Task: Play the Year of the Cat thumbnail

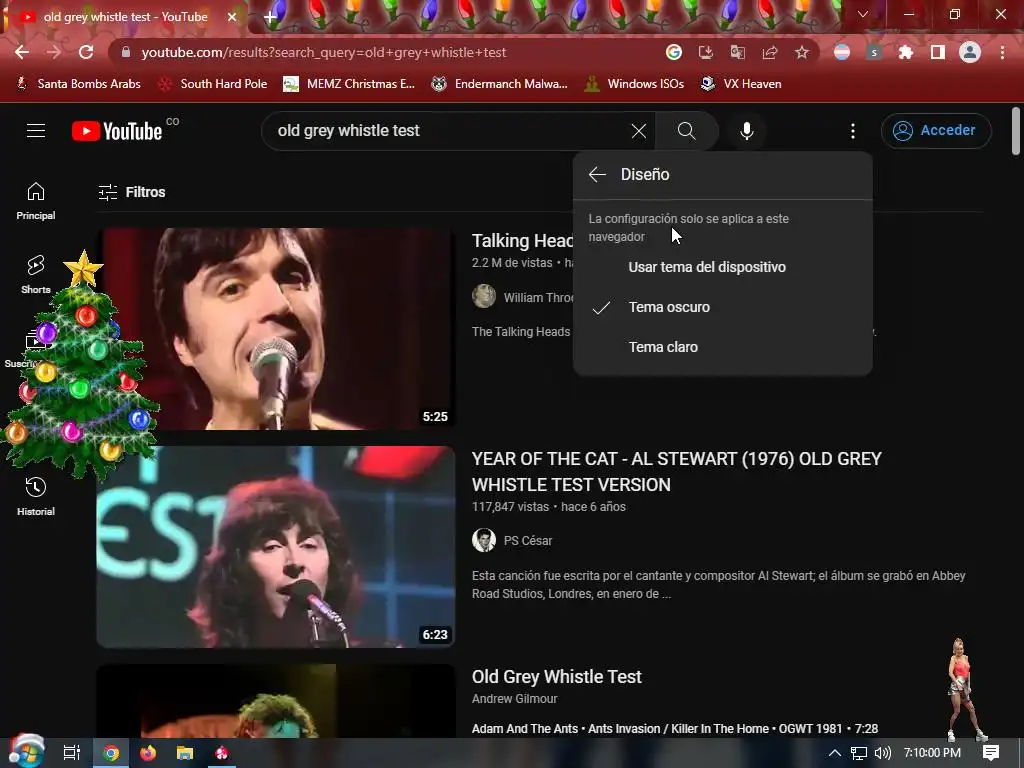Action: click(x=276, y=547)
